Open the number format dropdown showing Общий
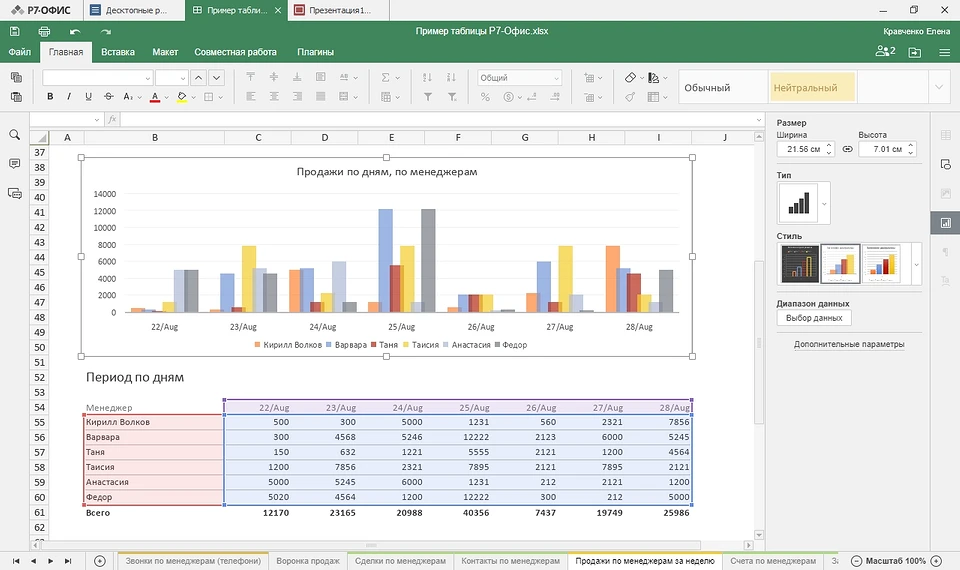 [x=519, y=78]
